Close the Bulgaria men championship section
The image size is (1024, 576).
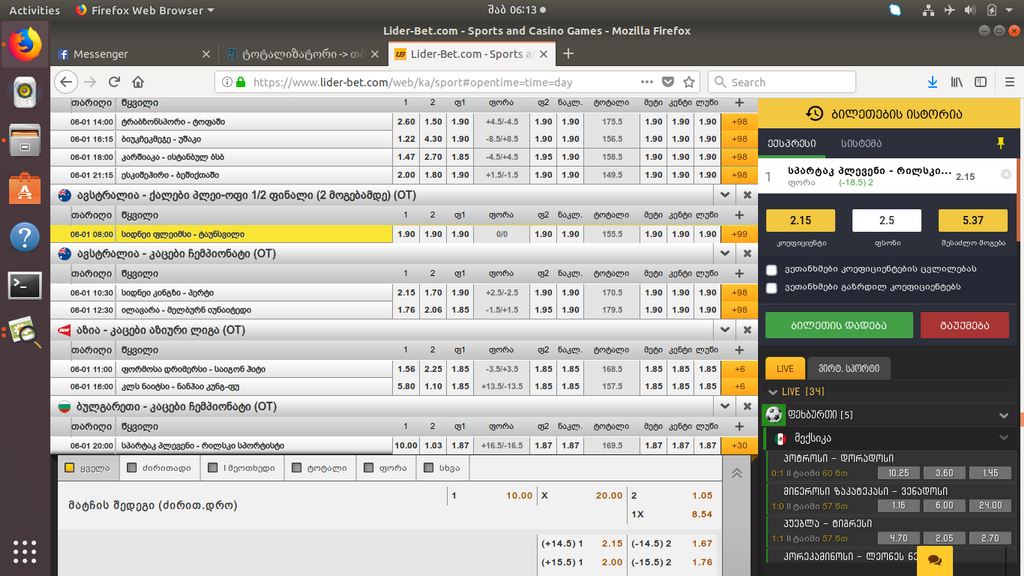747,406
